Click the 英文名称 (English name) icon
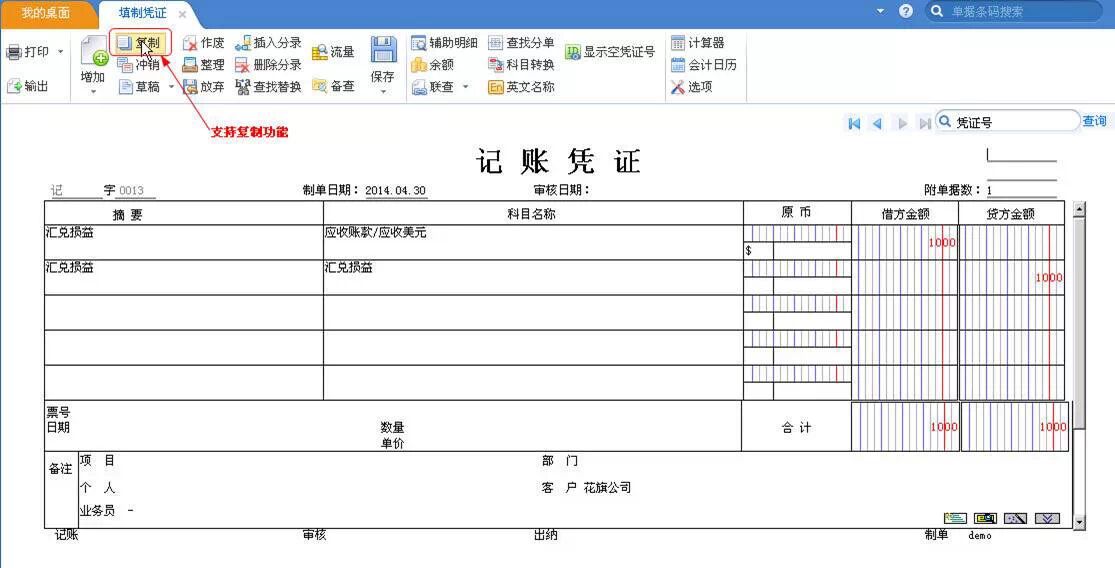Viewport: 1115px width, 568px height. [496, 87]
